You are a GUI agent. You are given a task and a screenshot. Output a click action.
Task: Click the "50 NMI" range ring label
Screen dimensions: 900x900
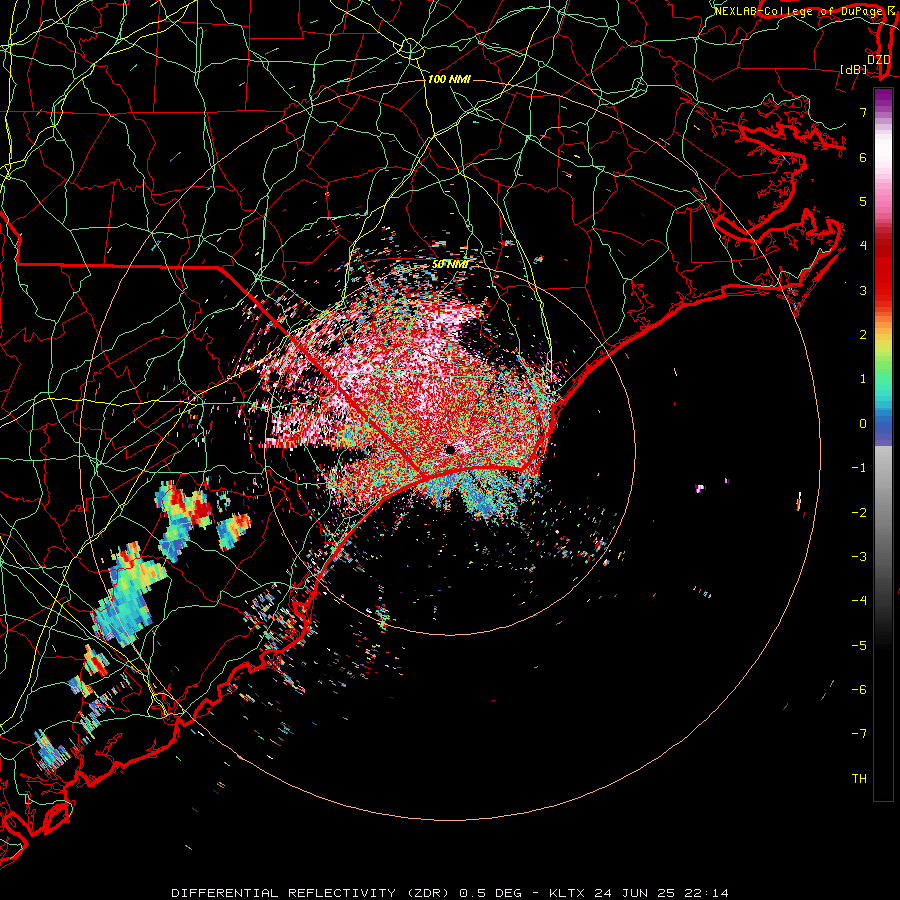449,265
